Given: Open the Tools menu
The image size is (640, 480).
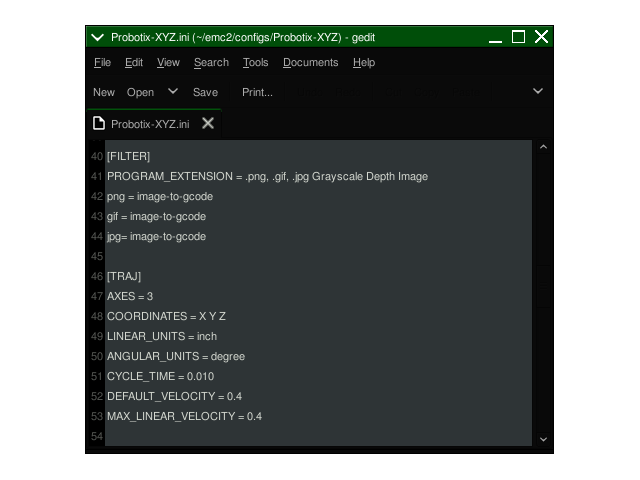Looking at the screenshot, I should [x=256, y=62].
